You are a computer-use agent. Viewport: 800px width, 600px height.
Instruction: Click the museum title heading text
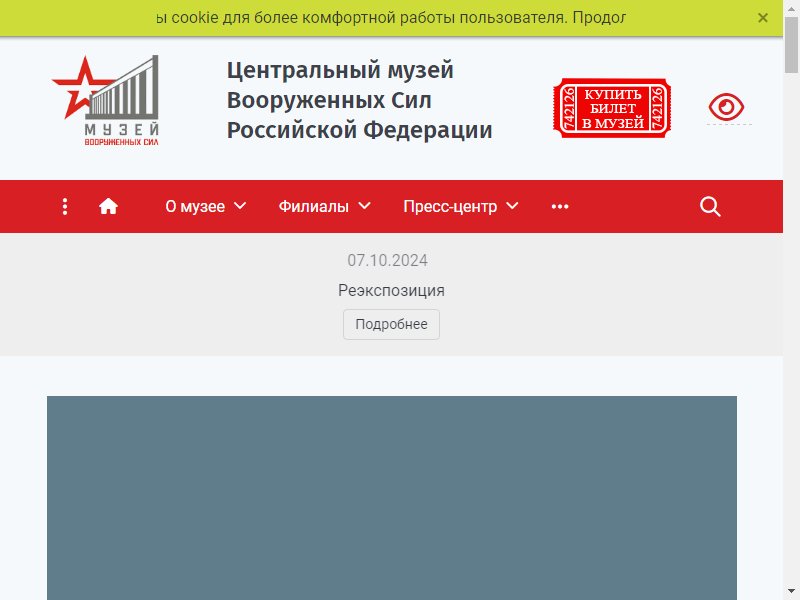[359, 100]
